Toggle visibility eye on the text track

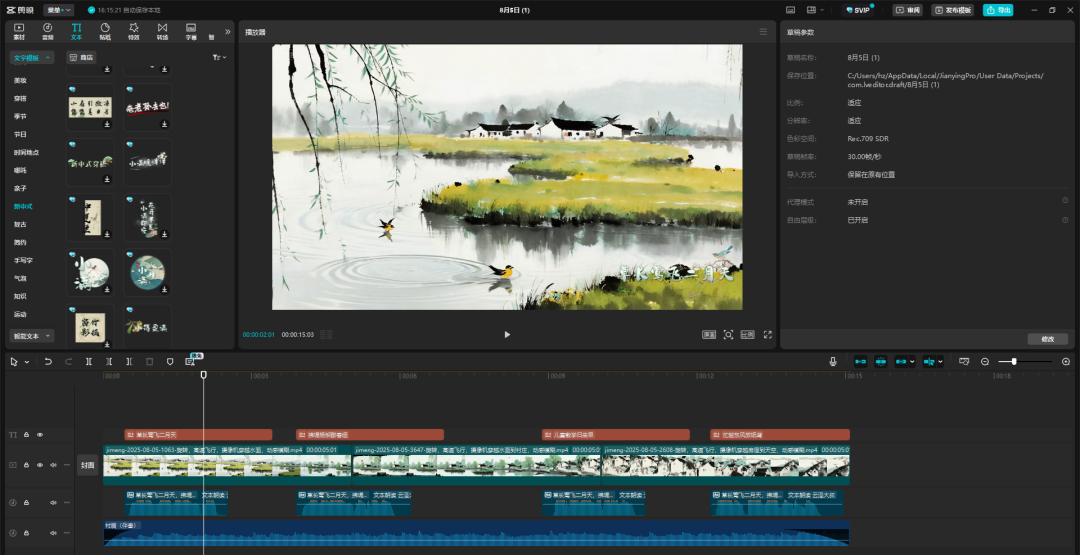coord(40,435)
